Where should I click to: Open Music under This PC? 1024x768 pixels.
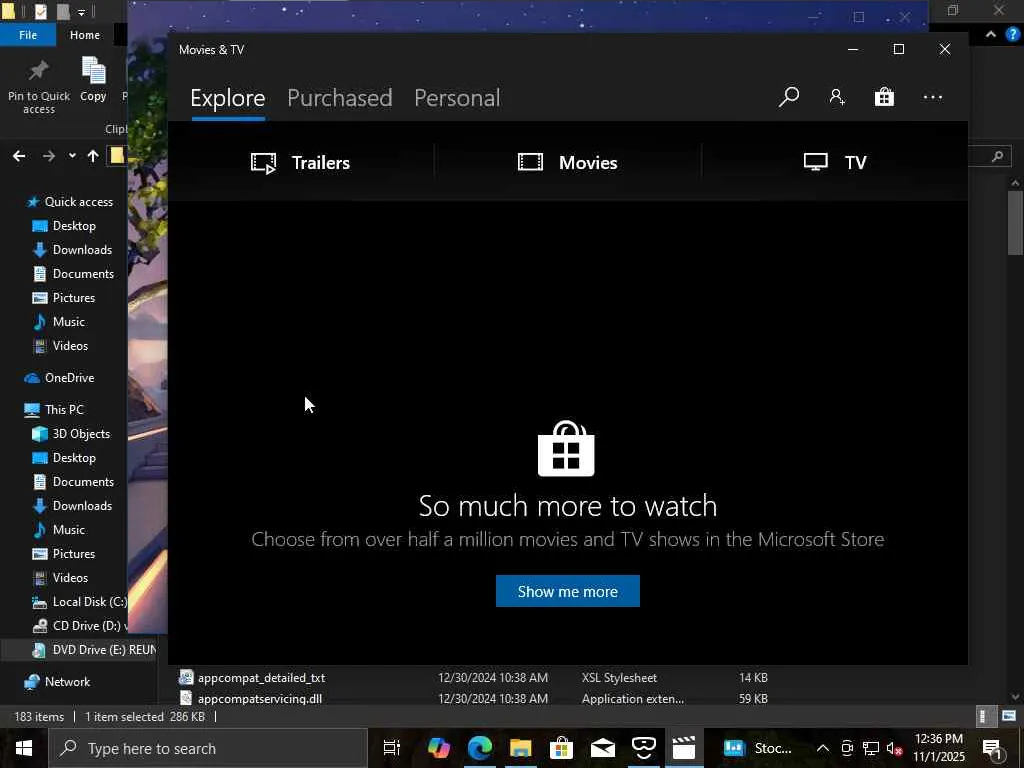tap(68, 530)
